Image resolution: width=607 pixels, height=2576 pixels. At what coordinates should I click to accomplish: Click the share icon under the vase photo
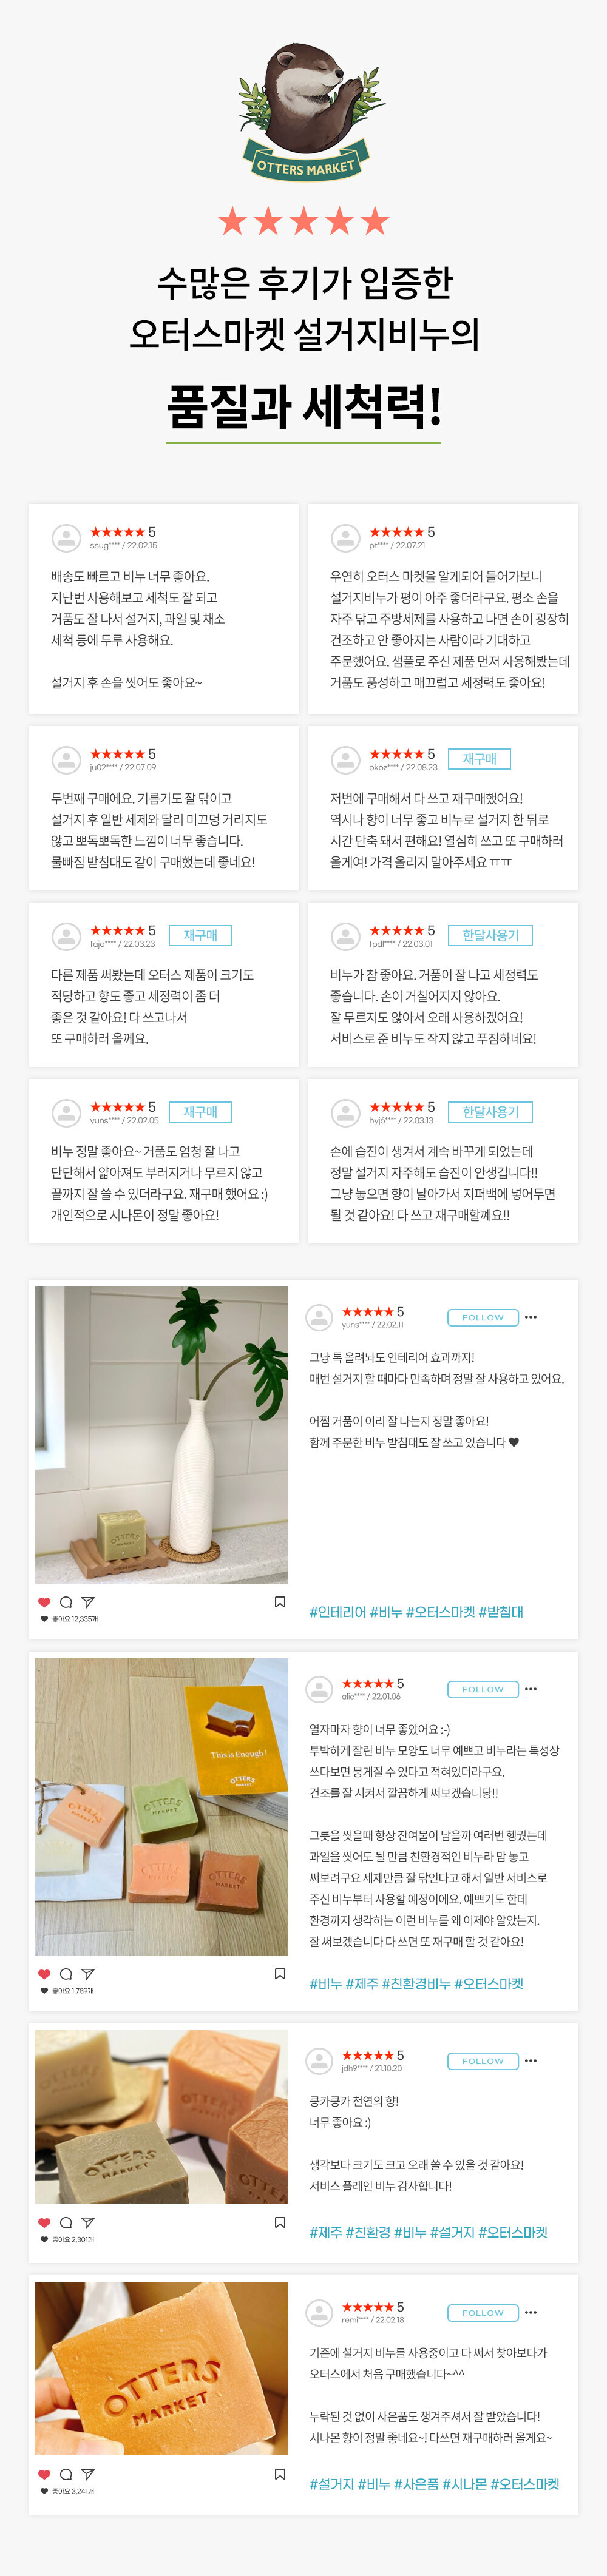(88, 1602)
